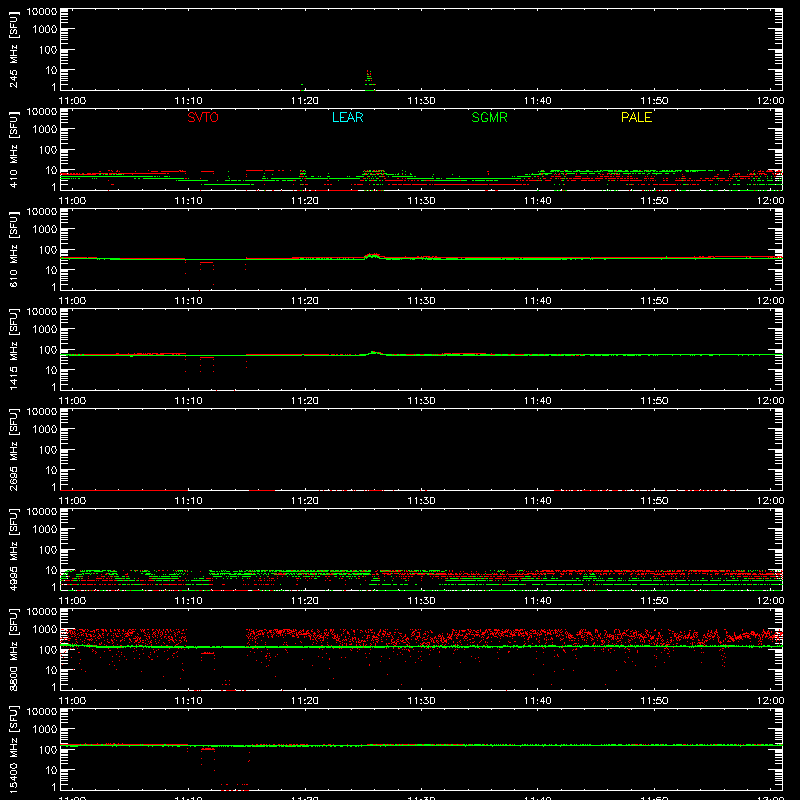Click the cyan LEAR station label
800x800 pixels.
click(347, 117)
